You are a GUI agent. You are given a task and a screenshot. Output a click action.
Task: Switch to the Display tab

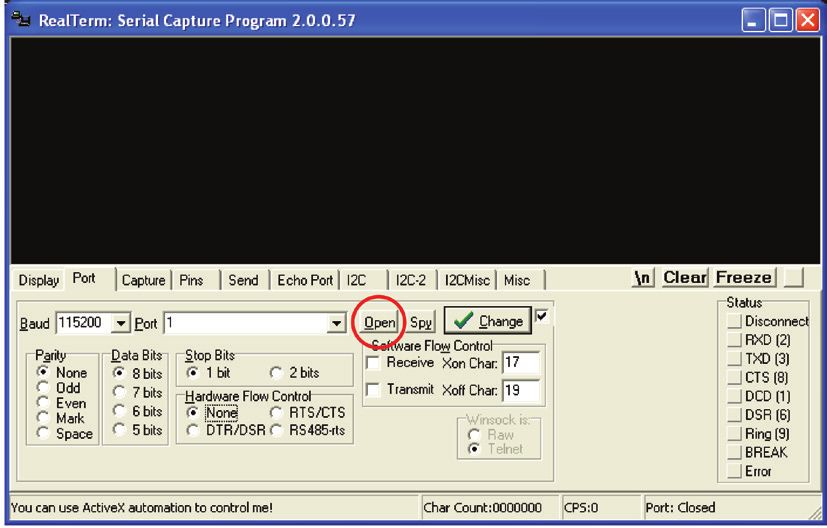39,280
